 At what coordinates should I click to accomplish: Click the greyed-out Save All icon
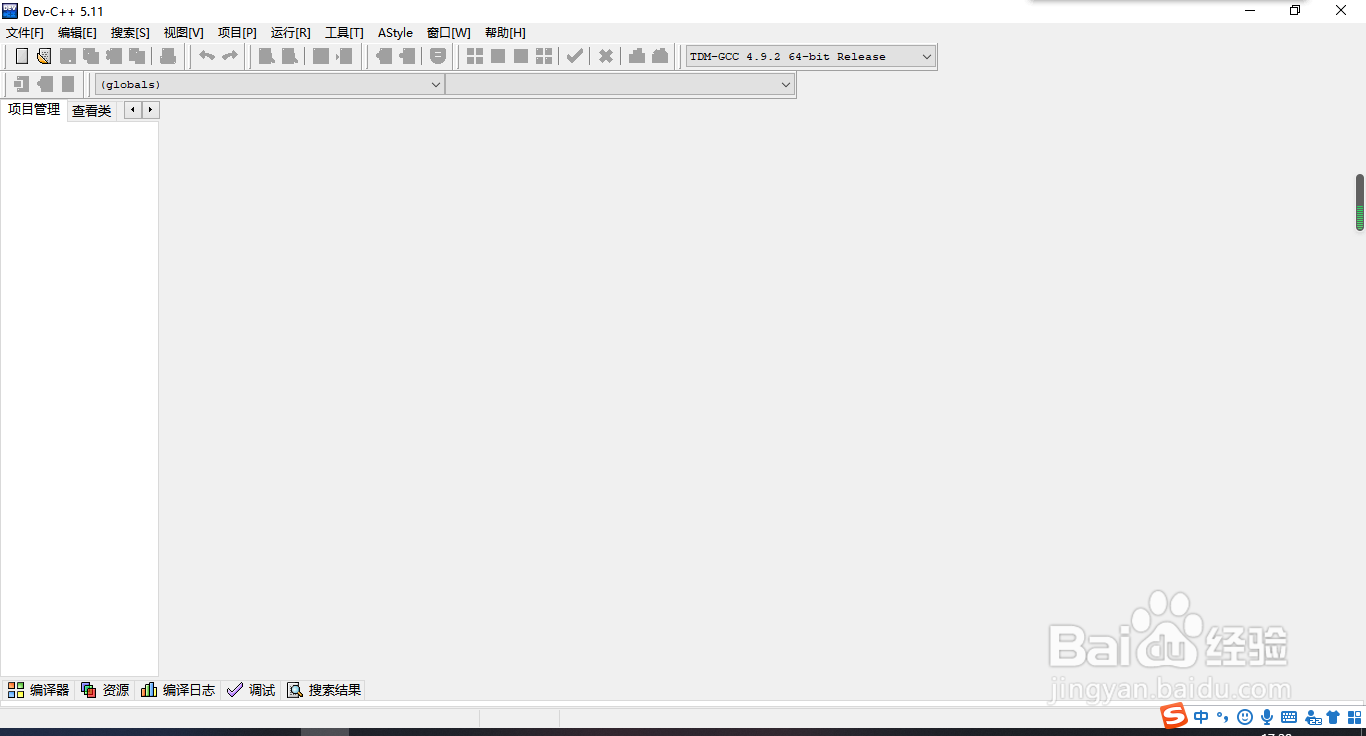[x=91, y=56]
